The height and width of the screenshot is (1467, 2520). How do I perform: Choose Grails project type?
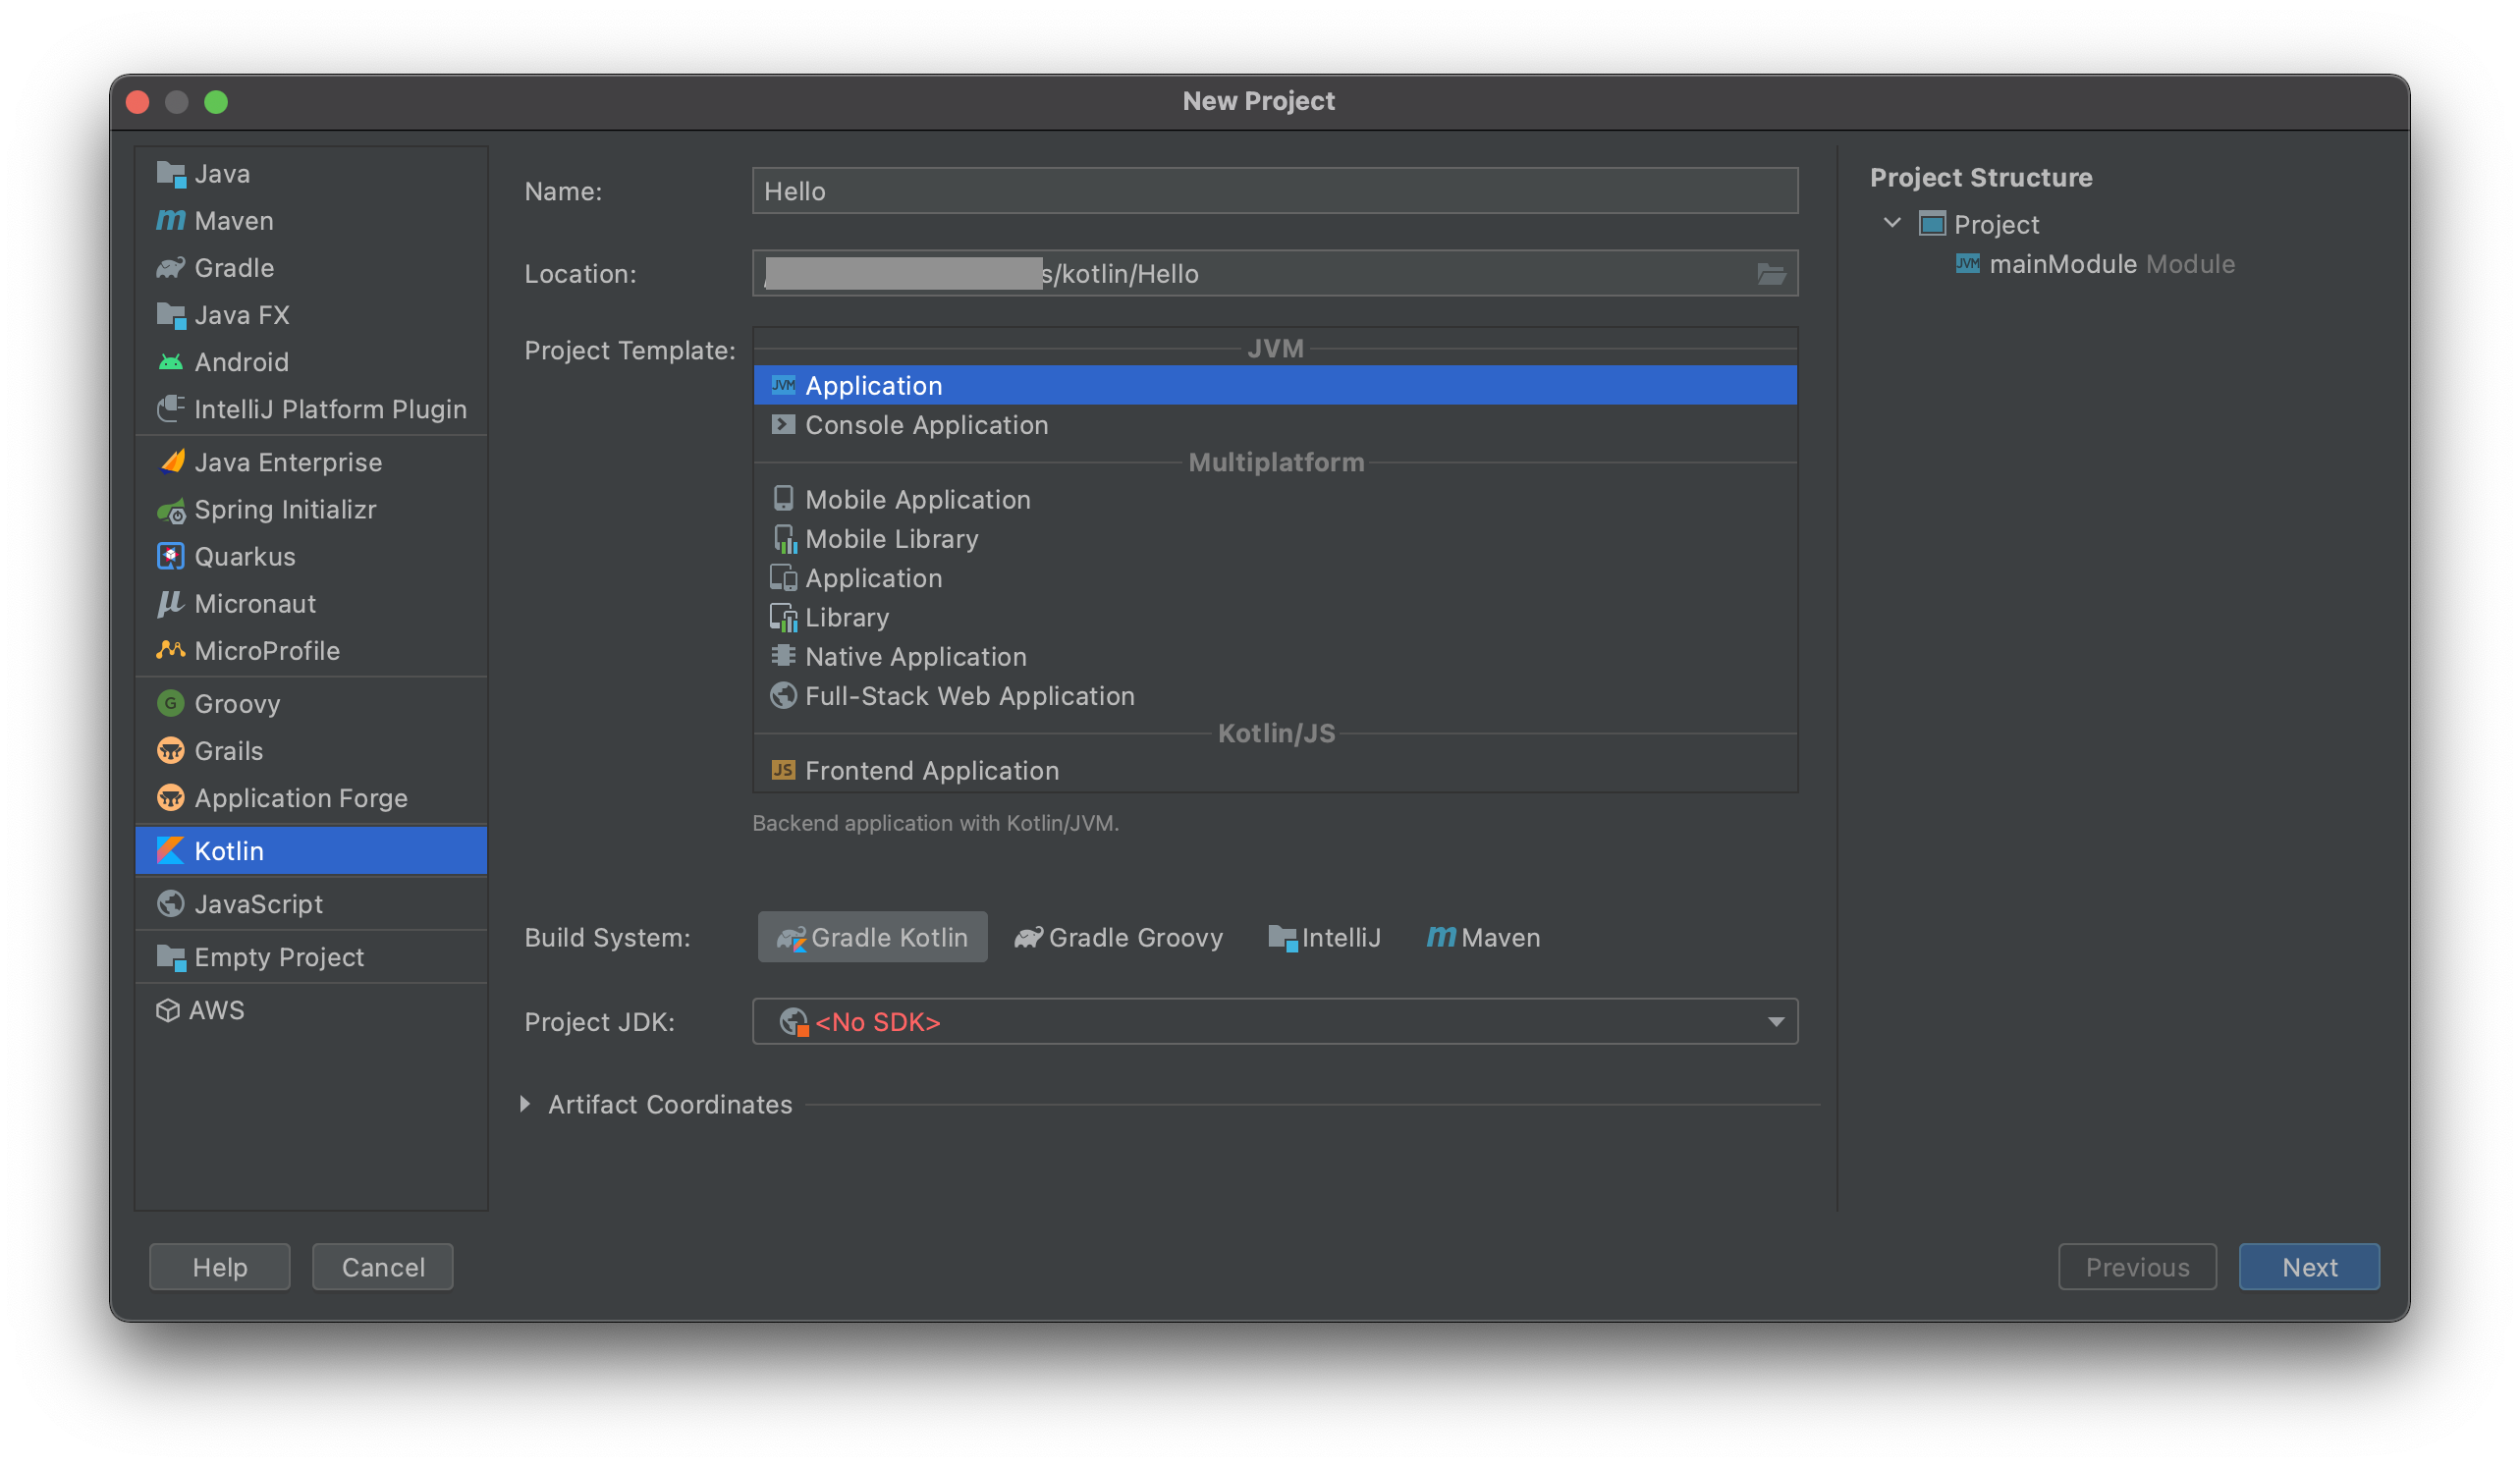[x=311, y=750]
